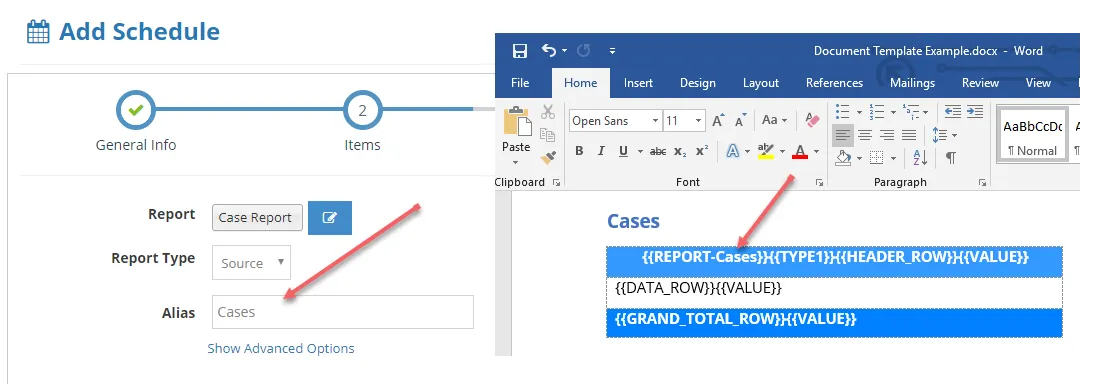Open the font size dropdown

pos(698,121)
